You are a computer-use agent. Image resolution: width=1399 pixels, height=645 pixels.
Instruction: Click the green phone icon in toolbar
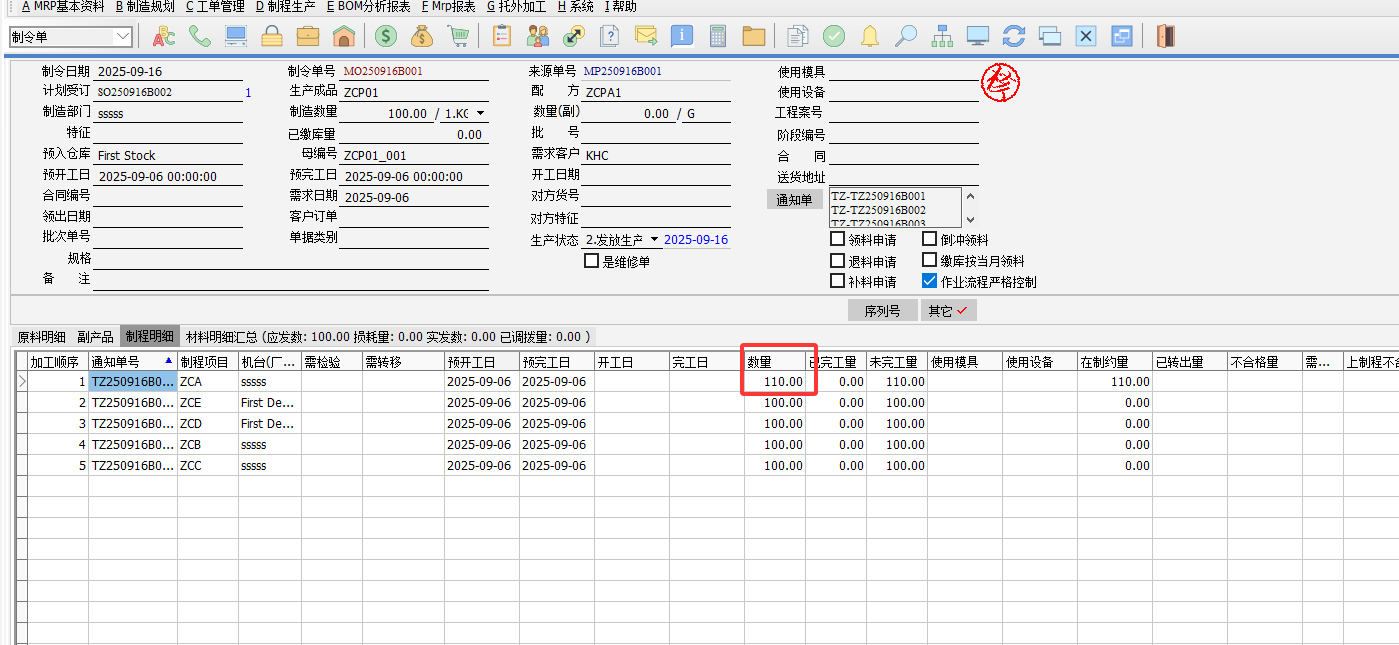[x=200, y=37]
